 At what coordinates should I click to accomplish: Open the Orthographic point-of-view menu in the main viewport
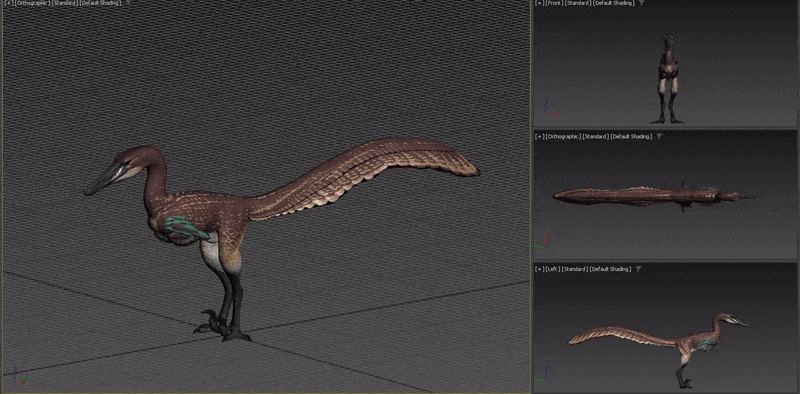(x=32, y=3)
